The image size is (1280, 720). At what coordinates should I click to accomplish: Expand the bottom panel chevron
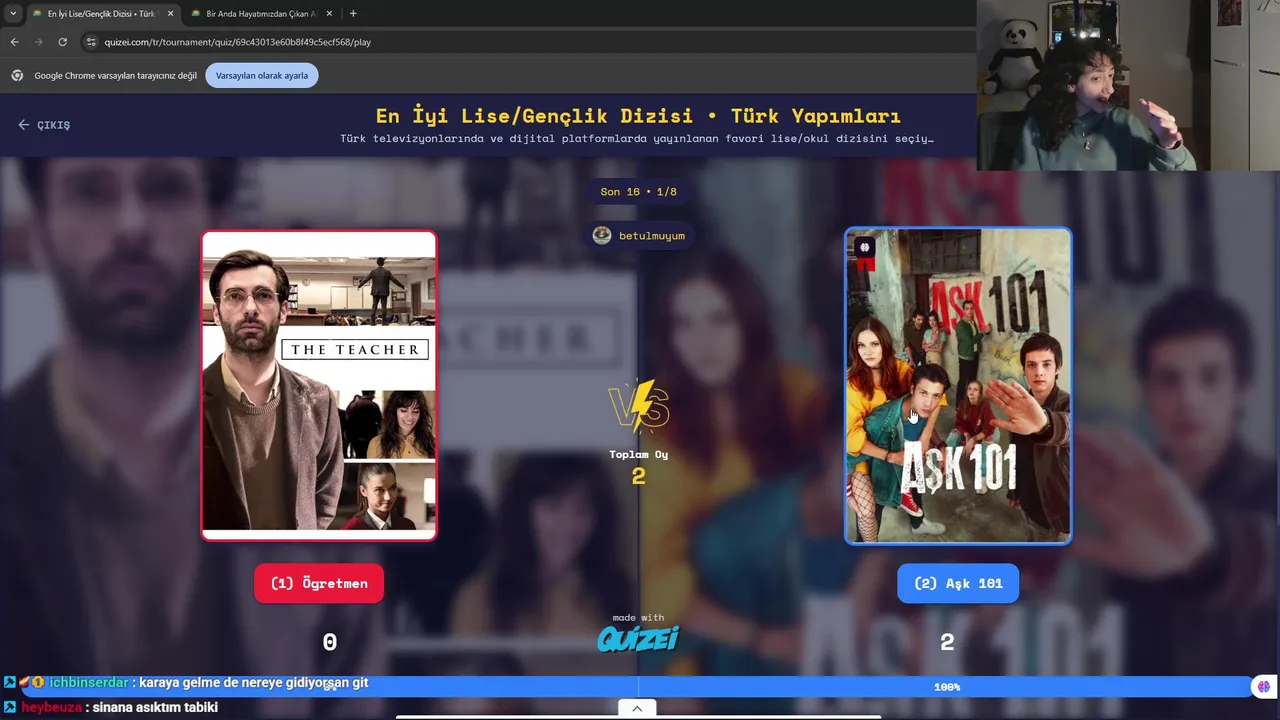[x=637, y=708]
